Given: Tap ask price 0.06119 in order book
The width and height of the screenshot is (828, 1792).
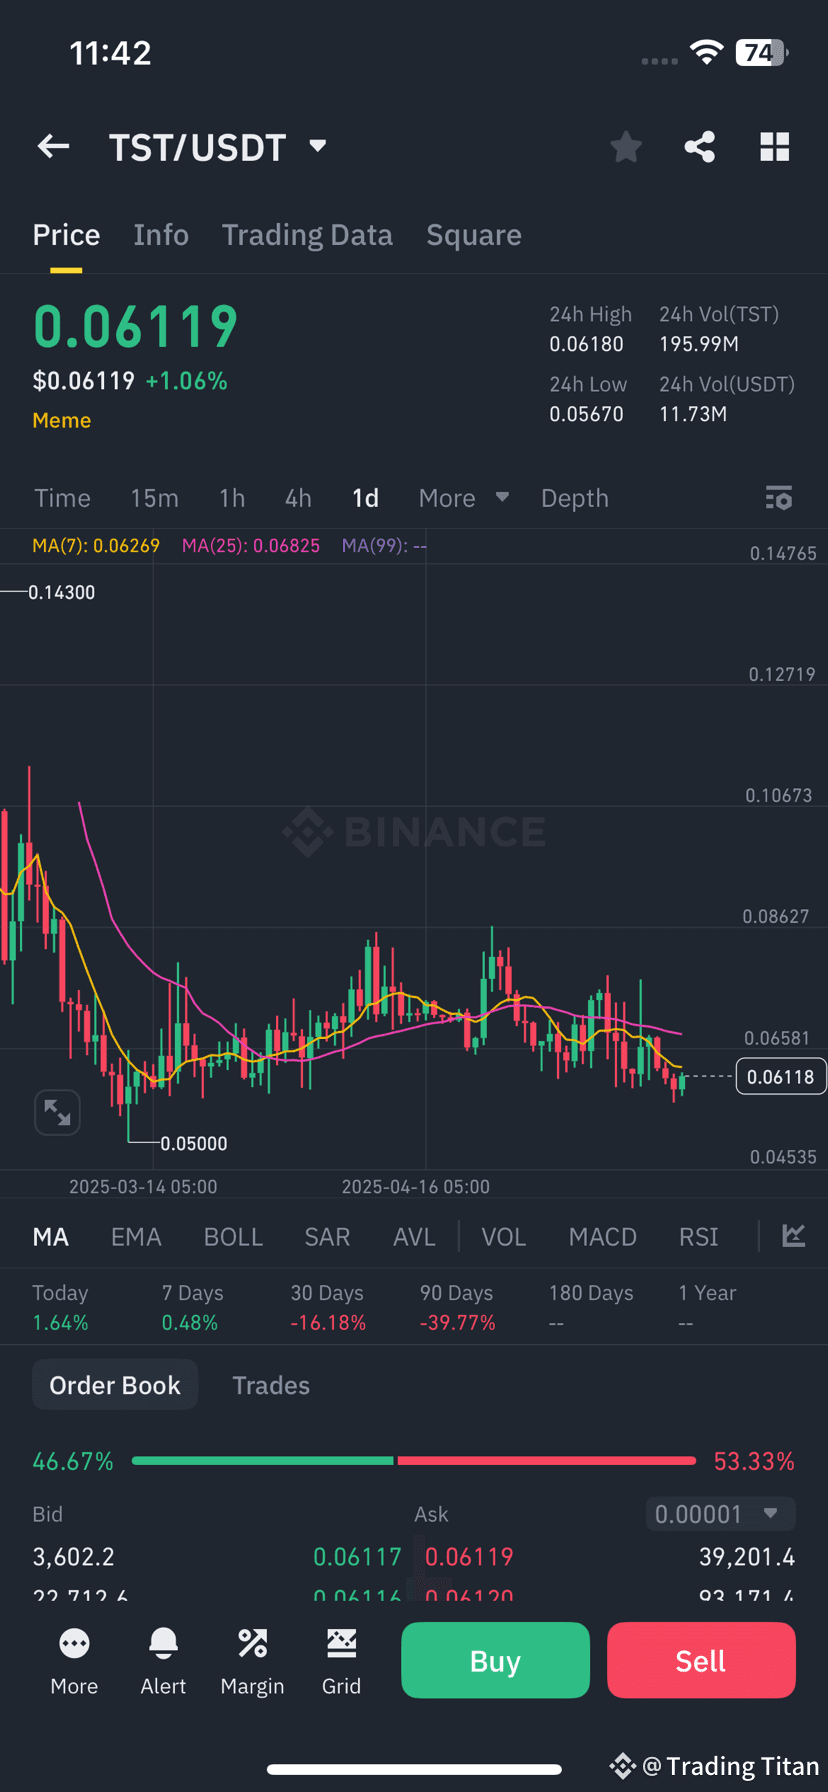Looking at the screenshot, I should click(469, 1557).
